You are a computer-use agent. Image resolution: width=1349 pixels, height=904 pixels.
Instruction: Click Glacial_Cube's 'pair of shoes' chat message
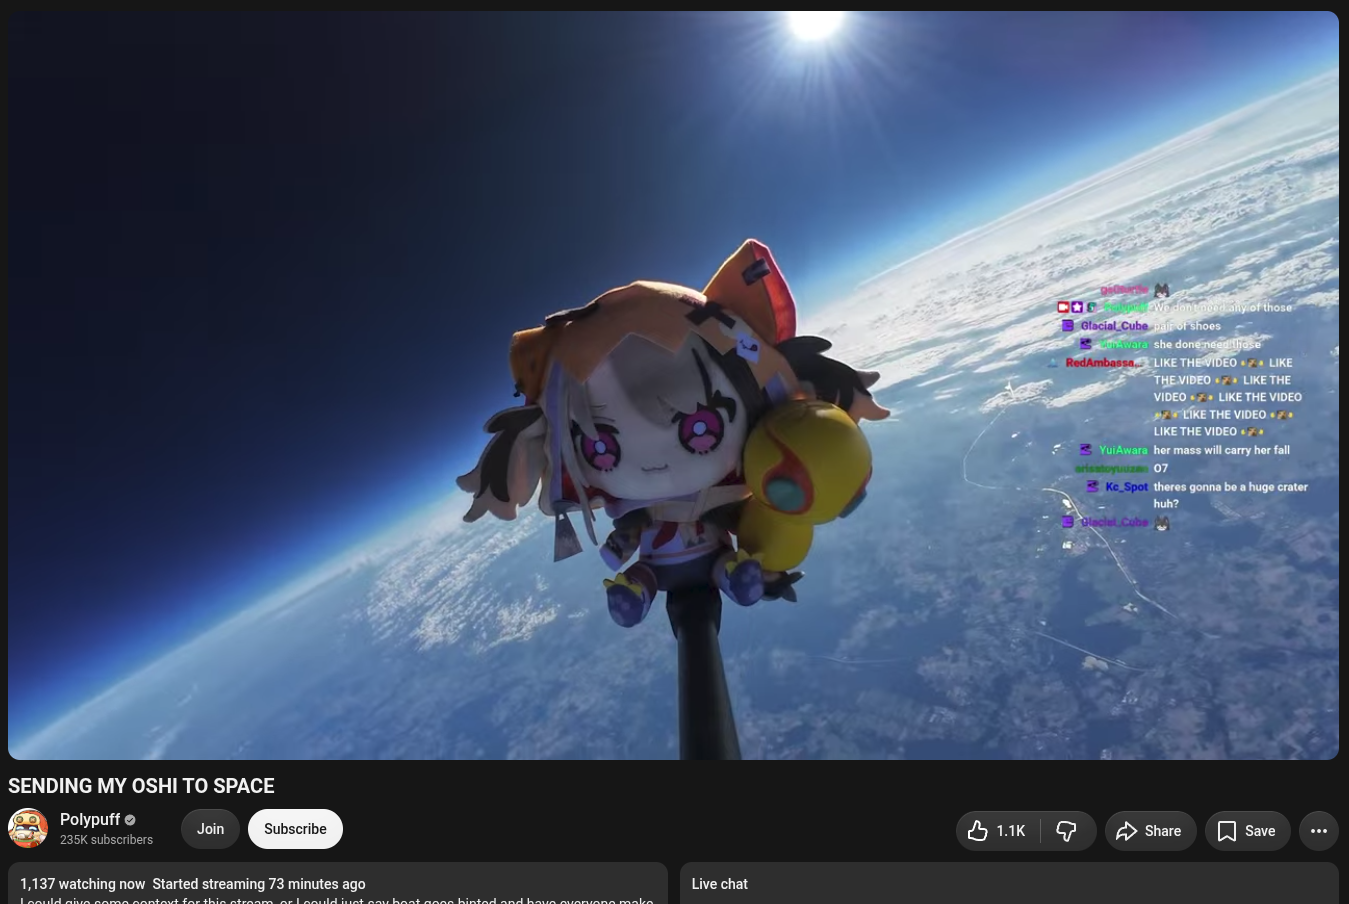(1187, 326)
